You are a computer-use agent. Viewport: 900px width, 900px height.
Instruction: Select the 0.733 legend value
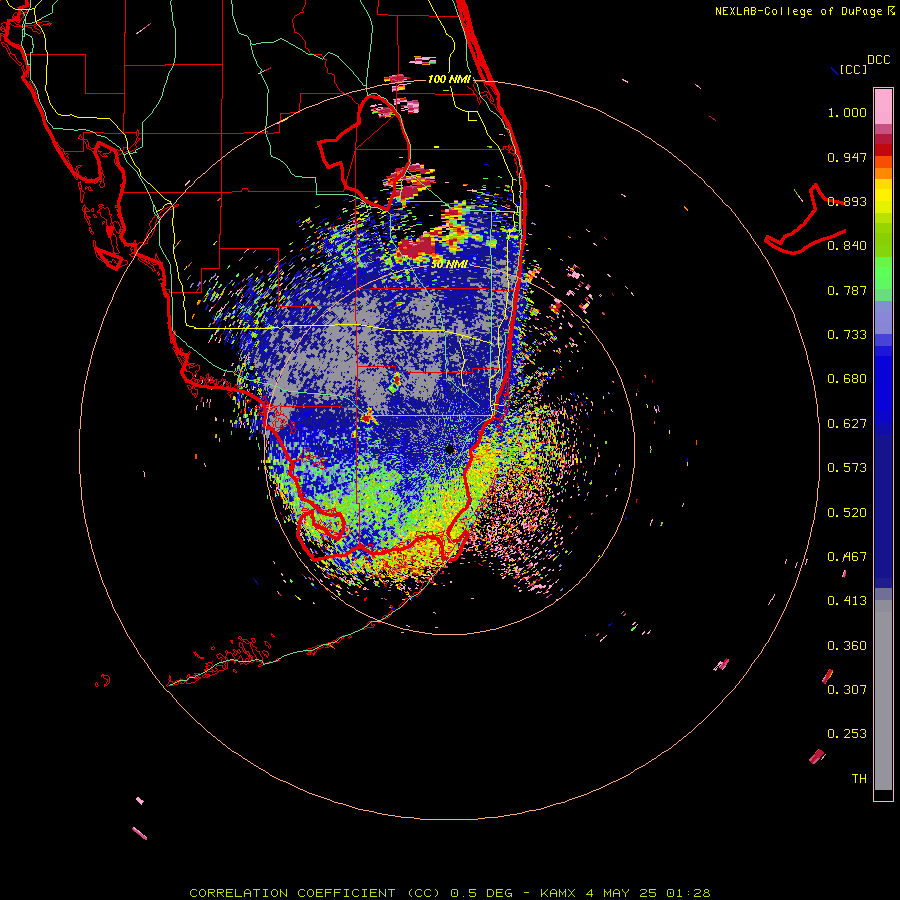pos(847,335)
